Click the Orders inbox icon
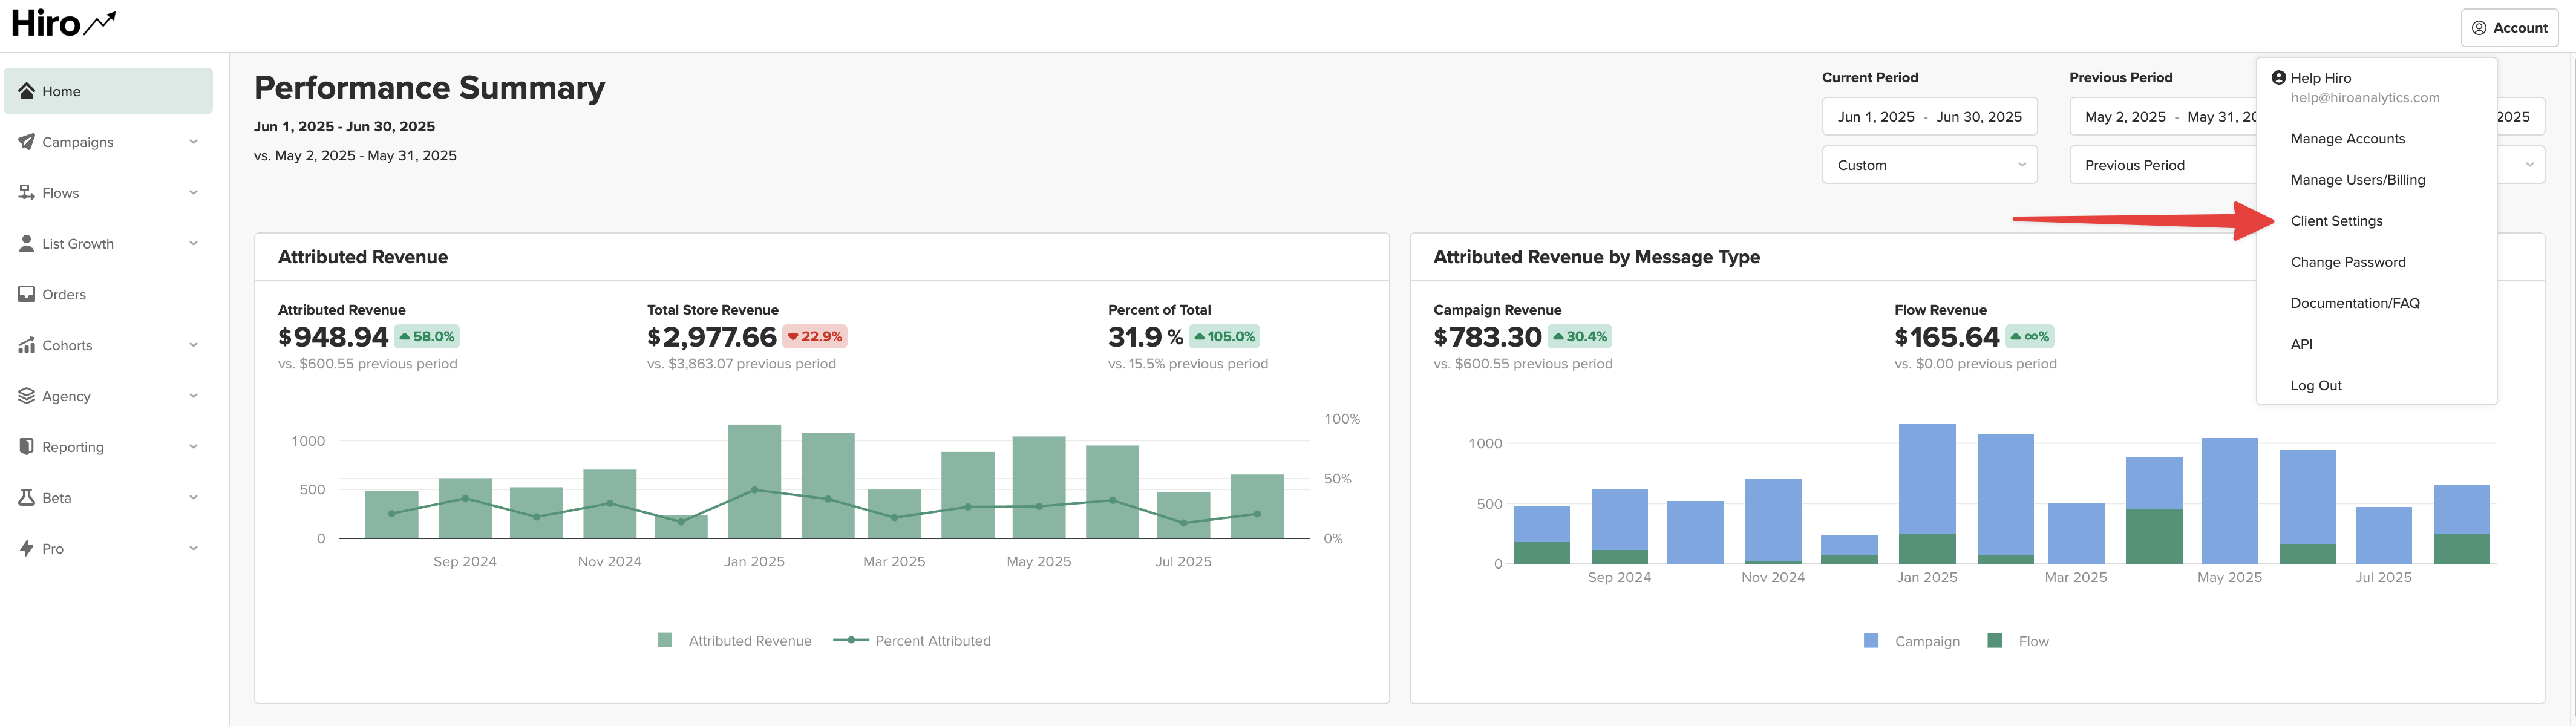Viewport: 2576px width, 726px height. (x=27, y=294)
